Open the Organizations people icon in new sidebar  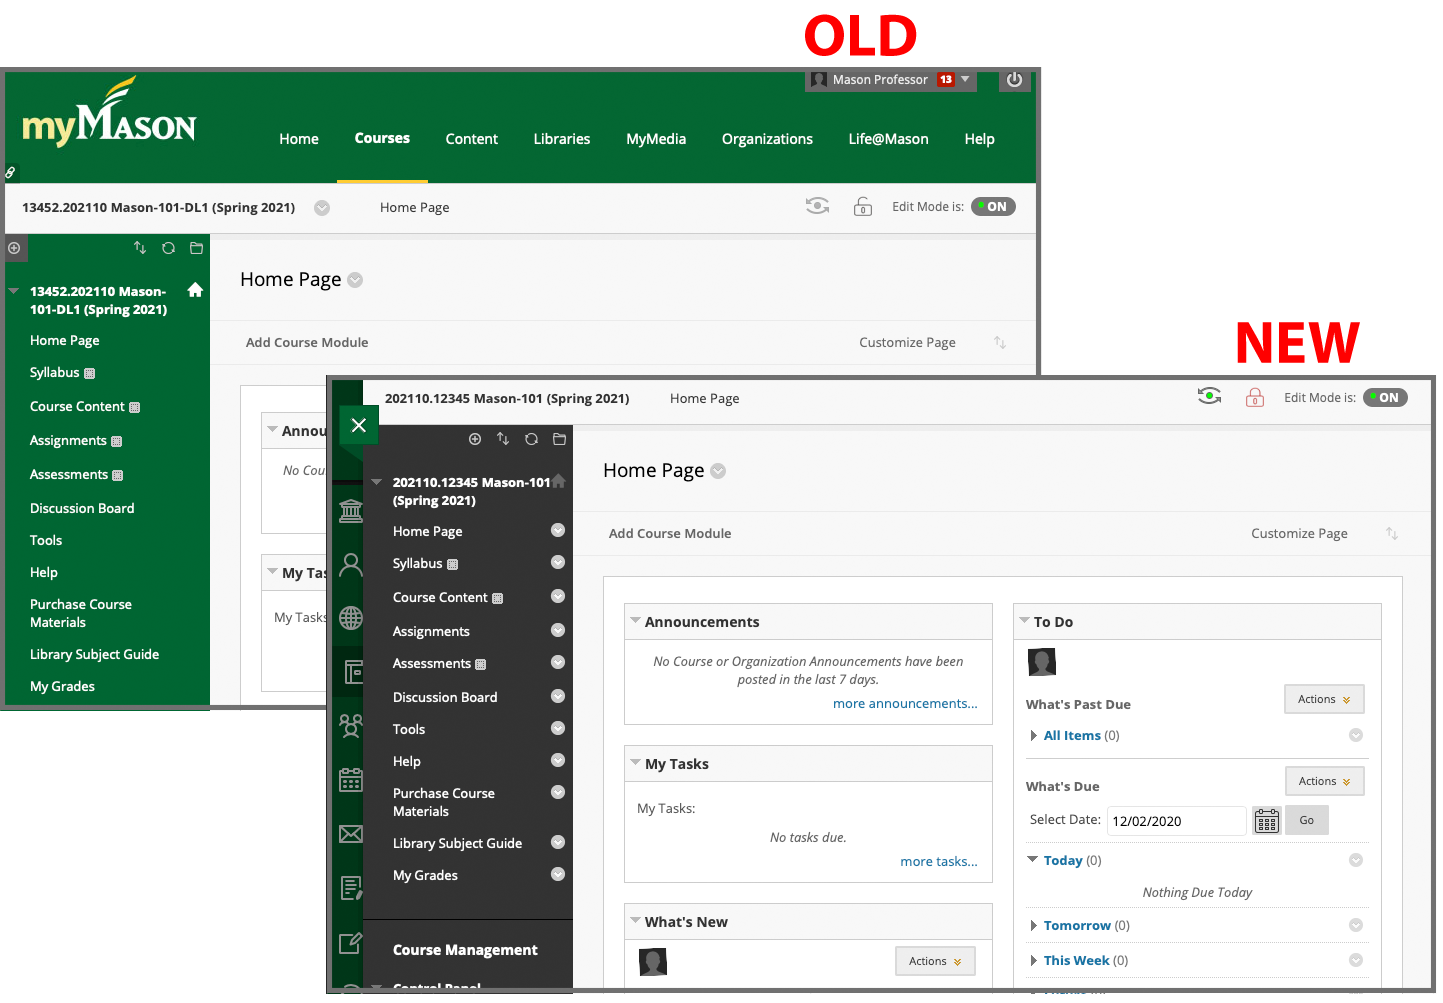[x=351, y=726]
